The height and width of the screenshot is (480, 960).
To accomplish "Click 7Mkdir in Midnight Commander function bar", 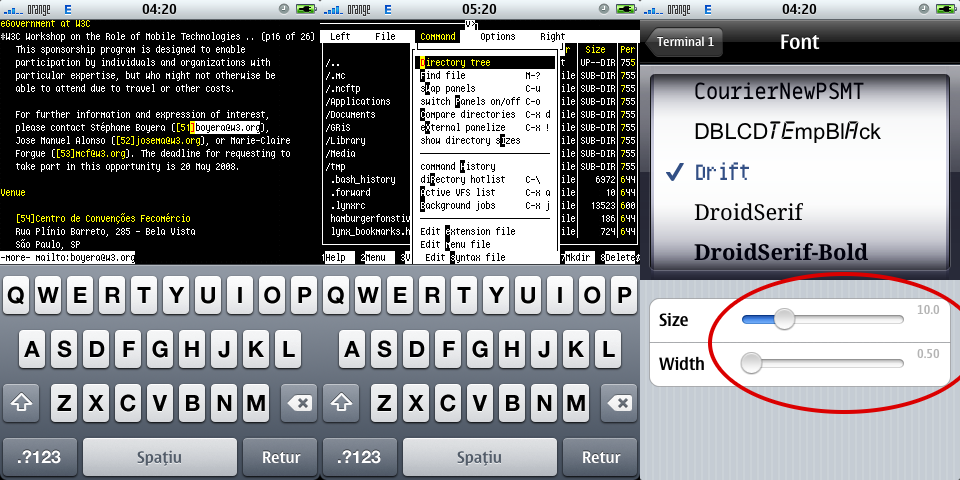I will [576, 258].
